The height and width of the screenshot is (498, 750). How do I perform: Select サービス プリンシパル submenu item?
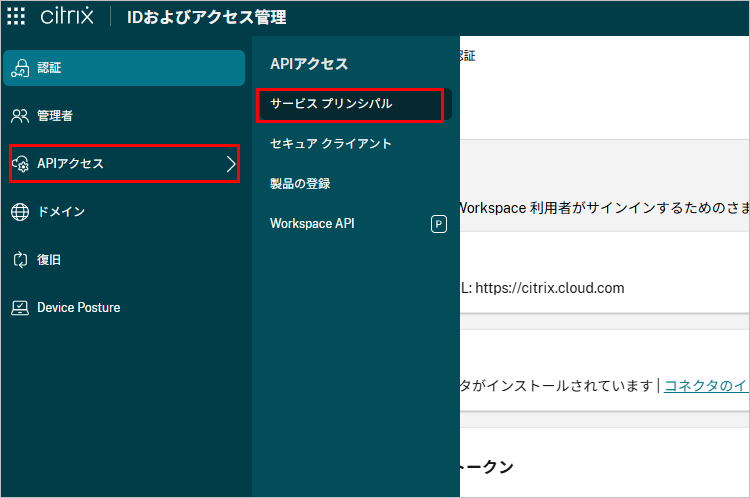pyautogui.click(x=354, y=104)
